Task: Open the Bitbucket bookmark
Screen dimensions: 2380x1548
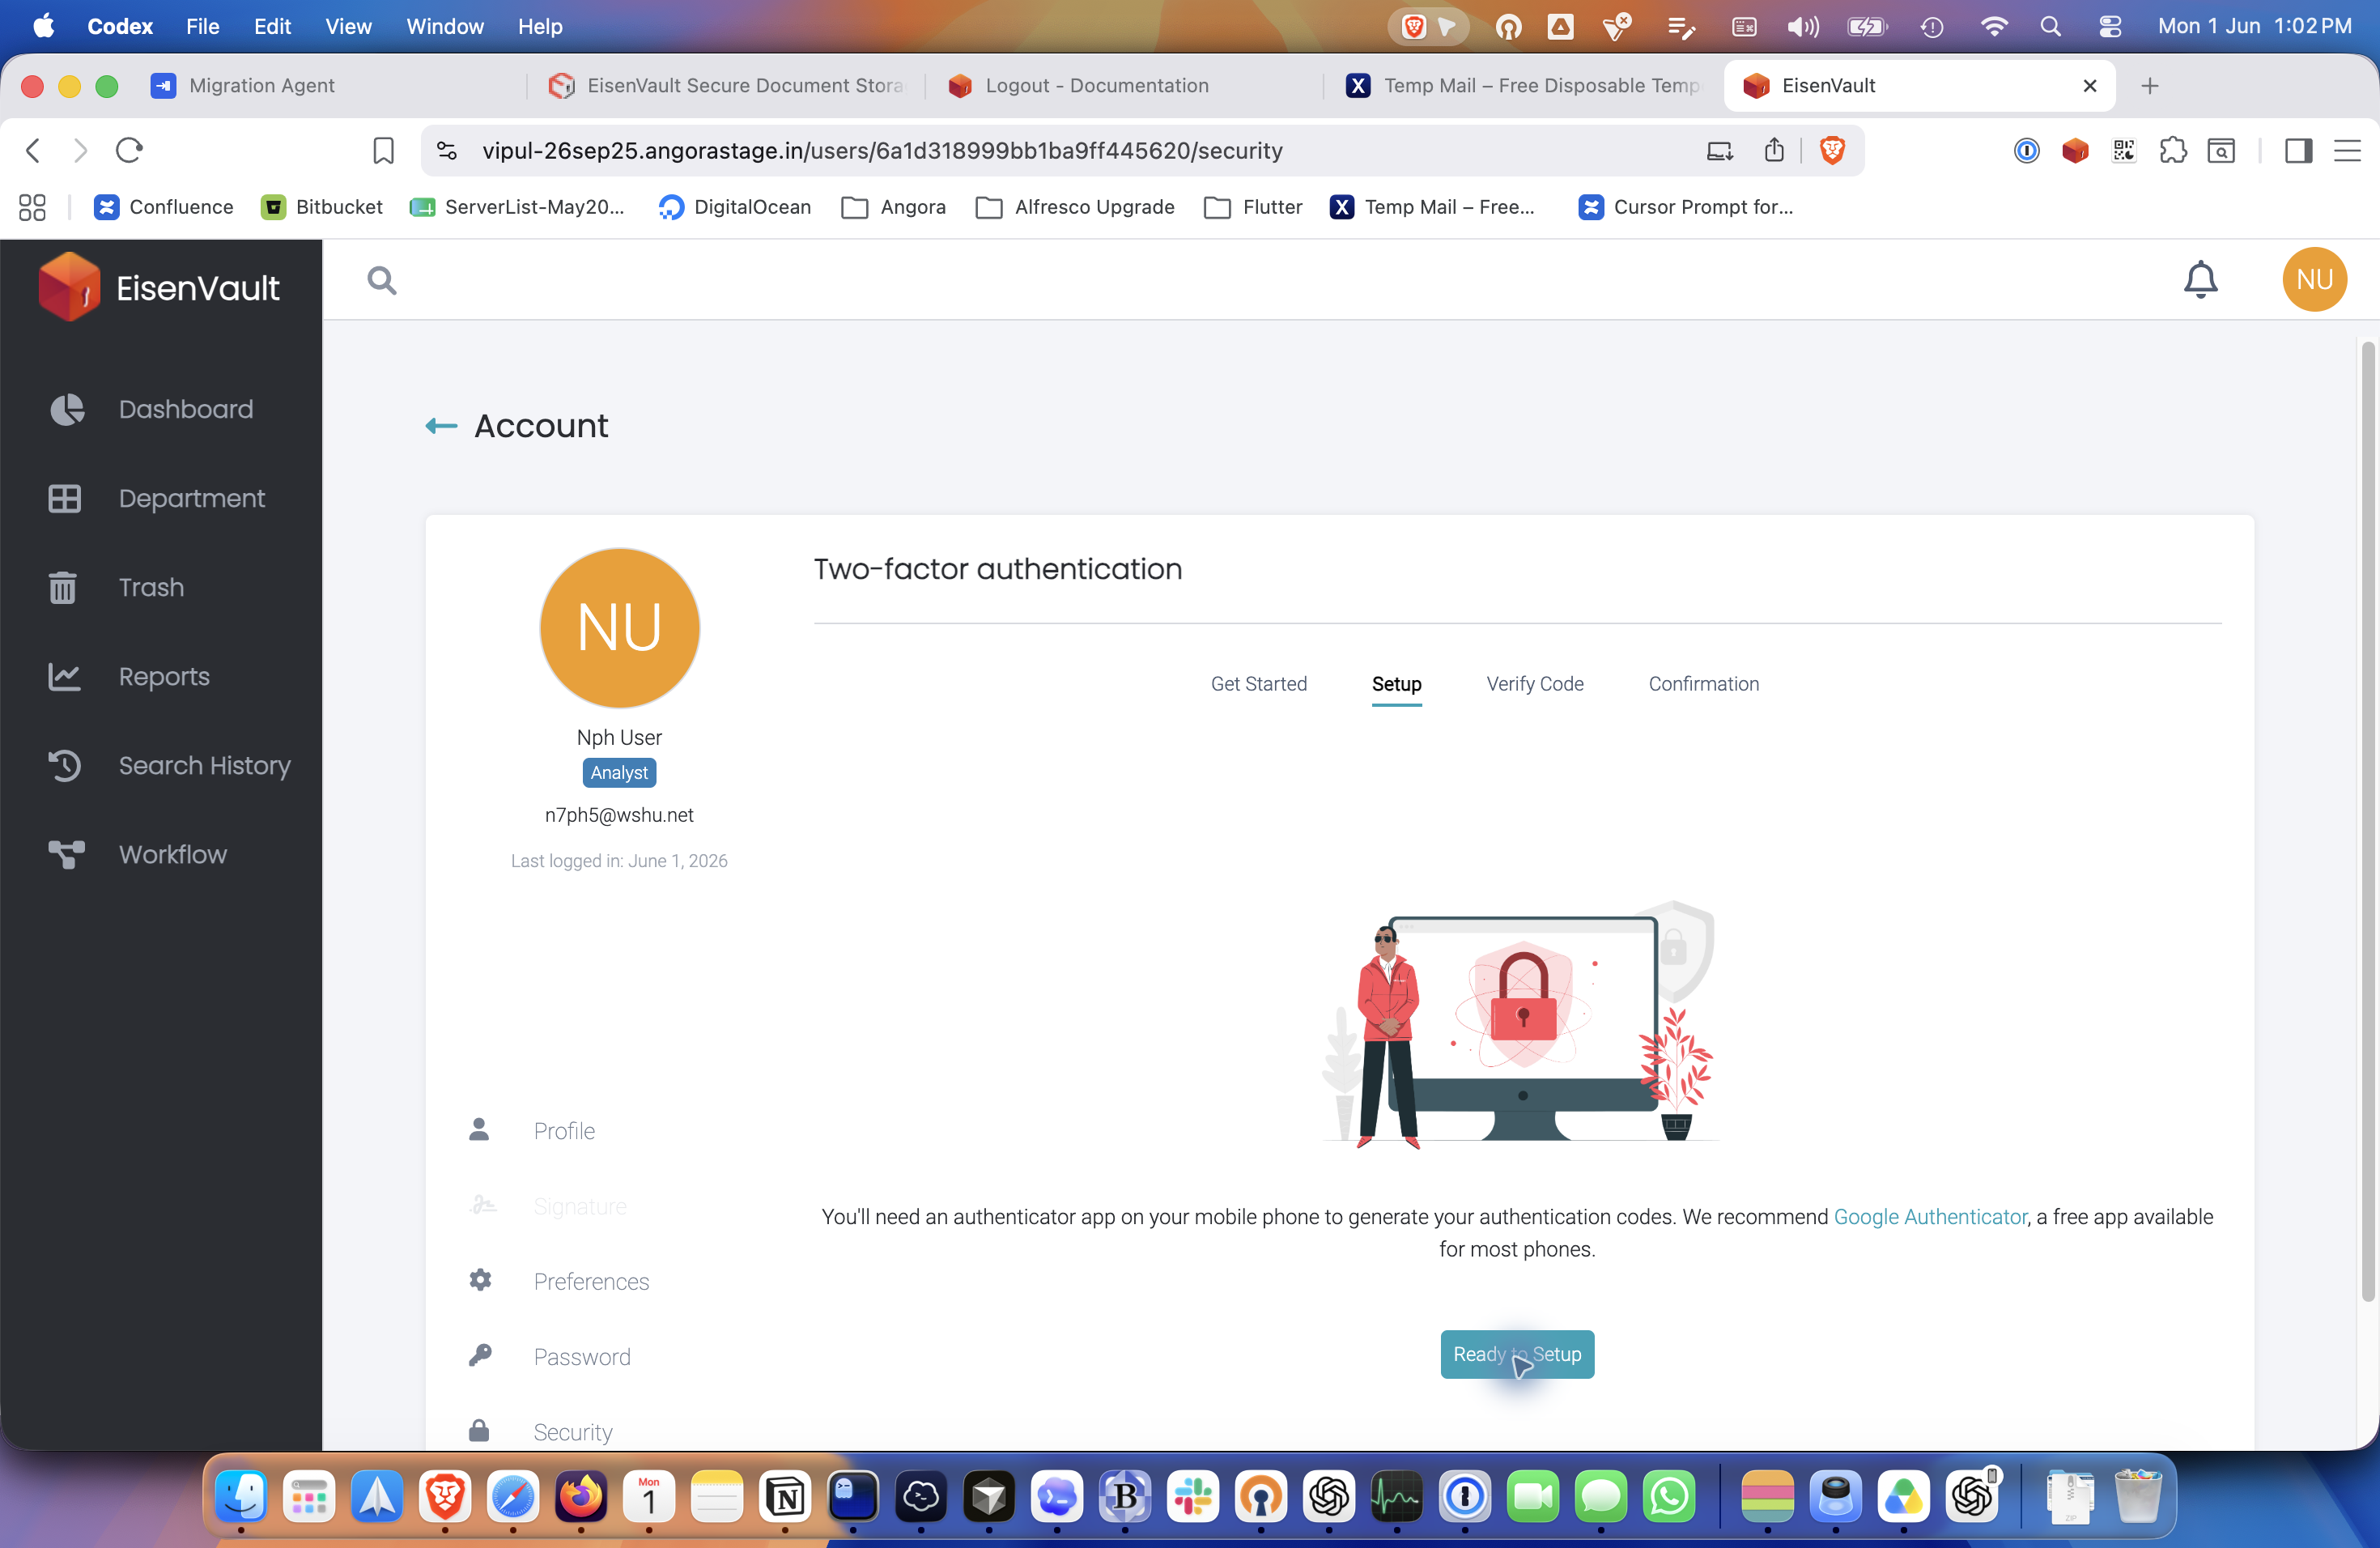Action: [321, 207]
